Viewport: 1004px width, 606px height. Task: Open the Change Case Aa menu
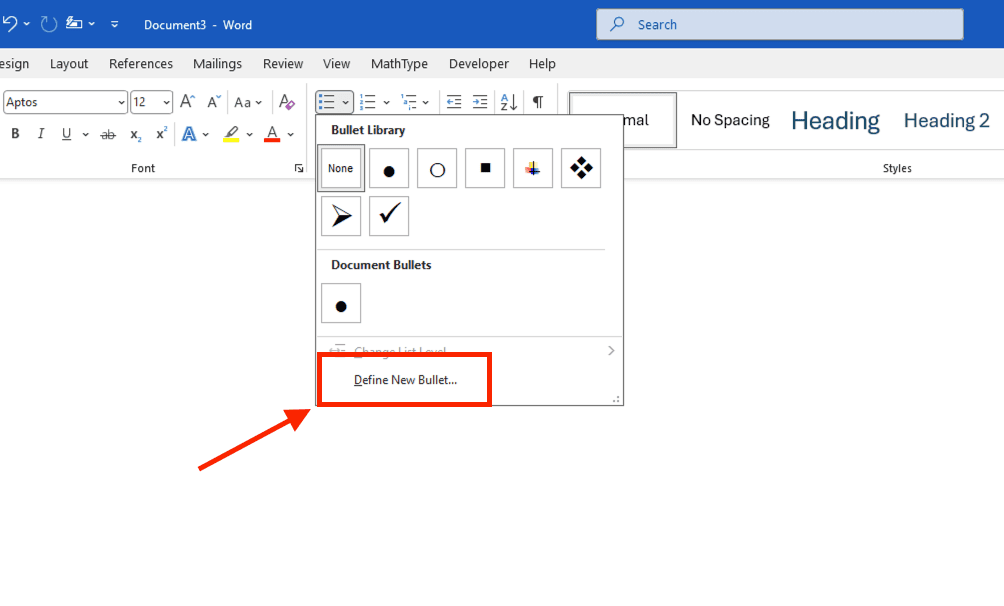[x=248, y=102]
